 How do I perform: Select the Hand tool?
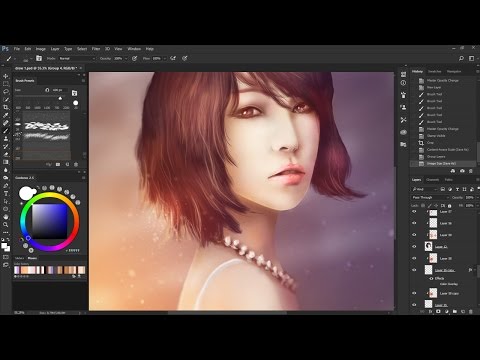point(6,217)
